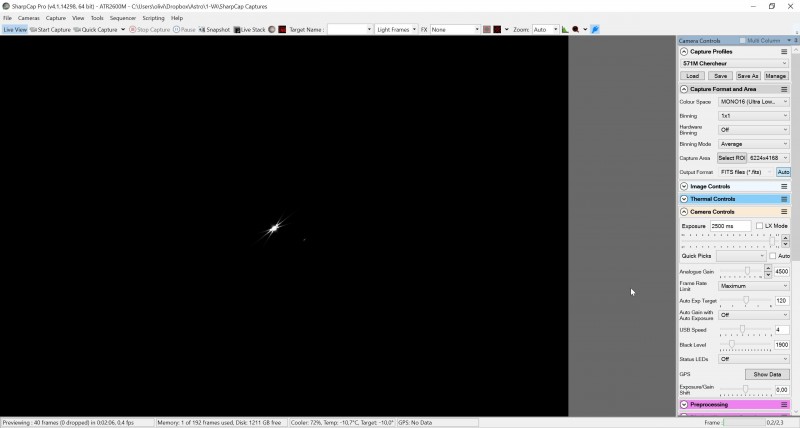Show the image histogram
This screenshot has height=428, width=800.
pyautogui.click(x=565, y=30)
